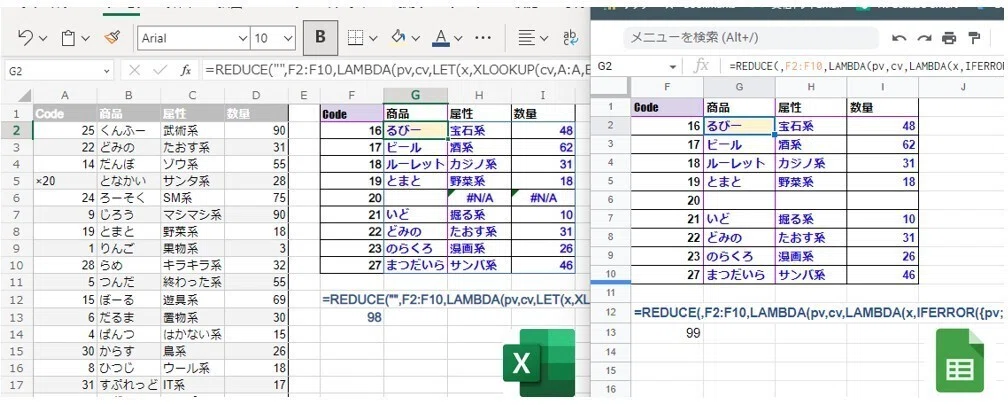The width and height of the screenshot is (1008, 405).
Task: Click Excel cell るびー in G2
Action: (x=415, y=130)
